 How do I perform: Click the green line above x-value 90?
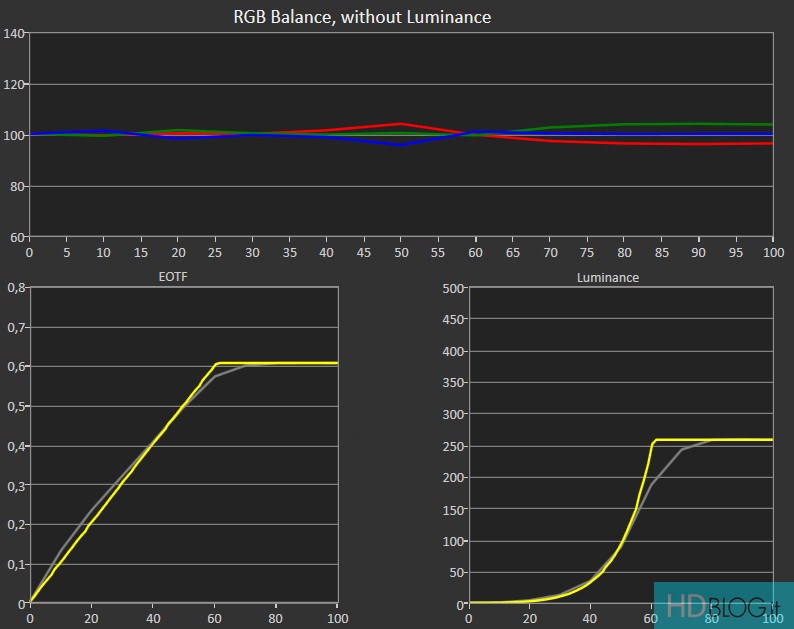coord(698,124)
